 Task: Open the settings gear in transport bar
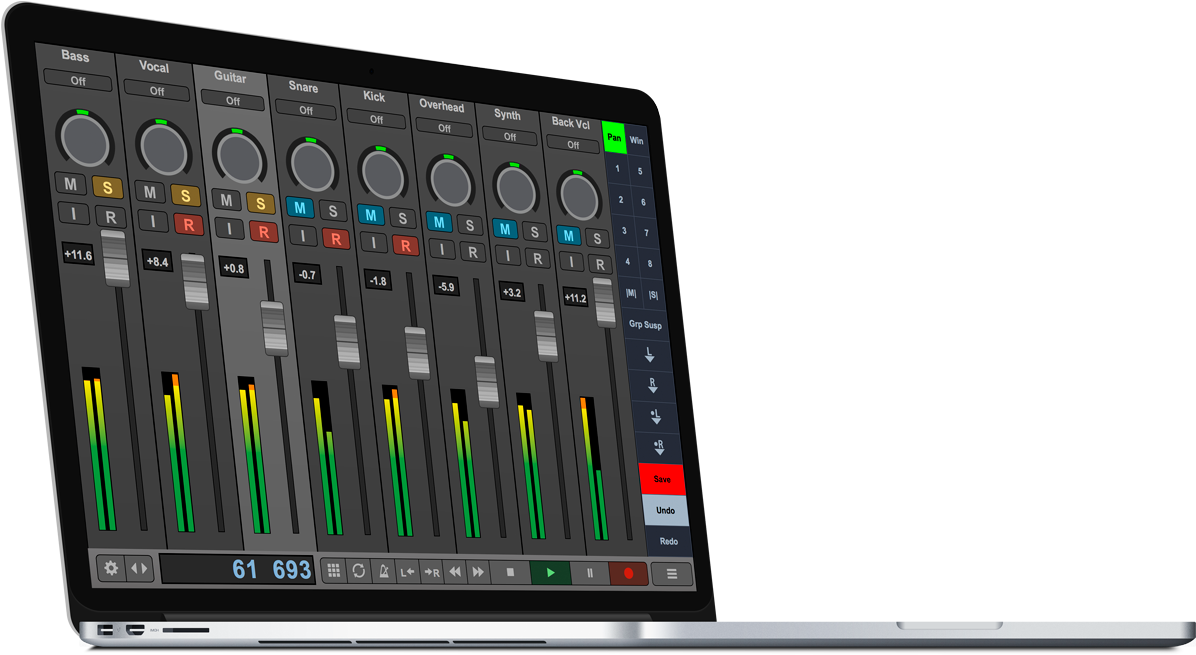[111, 567]
